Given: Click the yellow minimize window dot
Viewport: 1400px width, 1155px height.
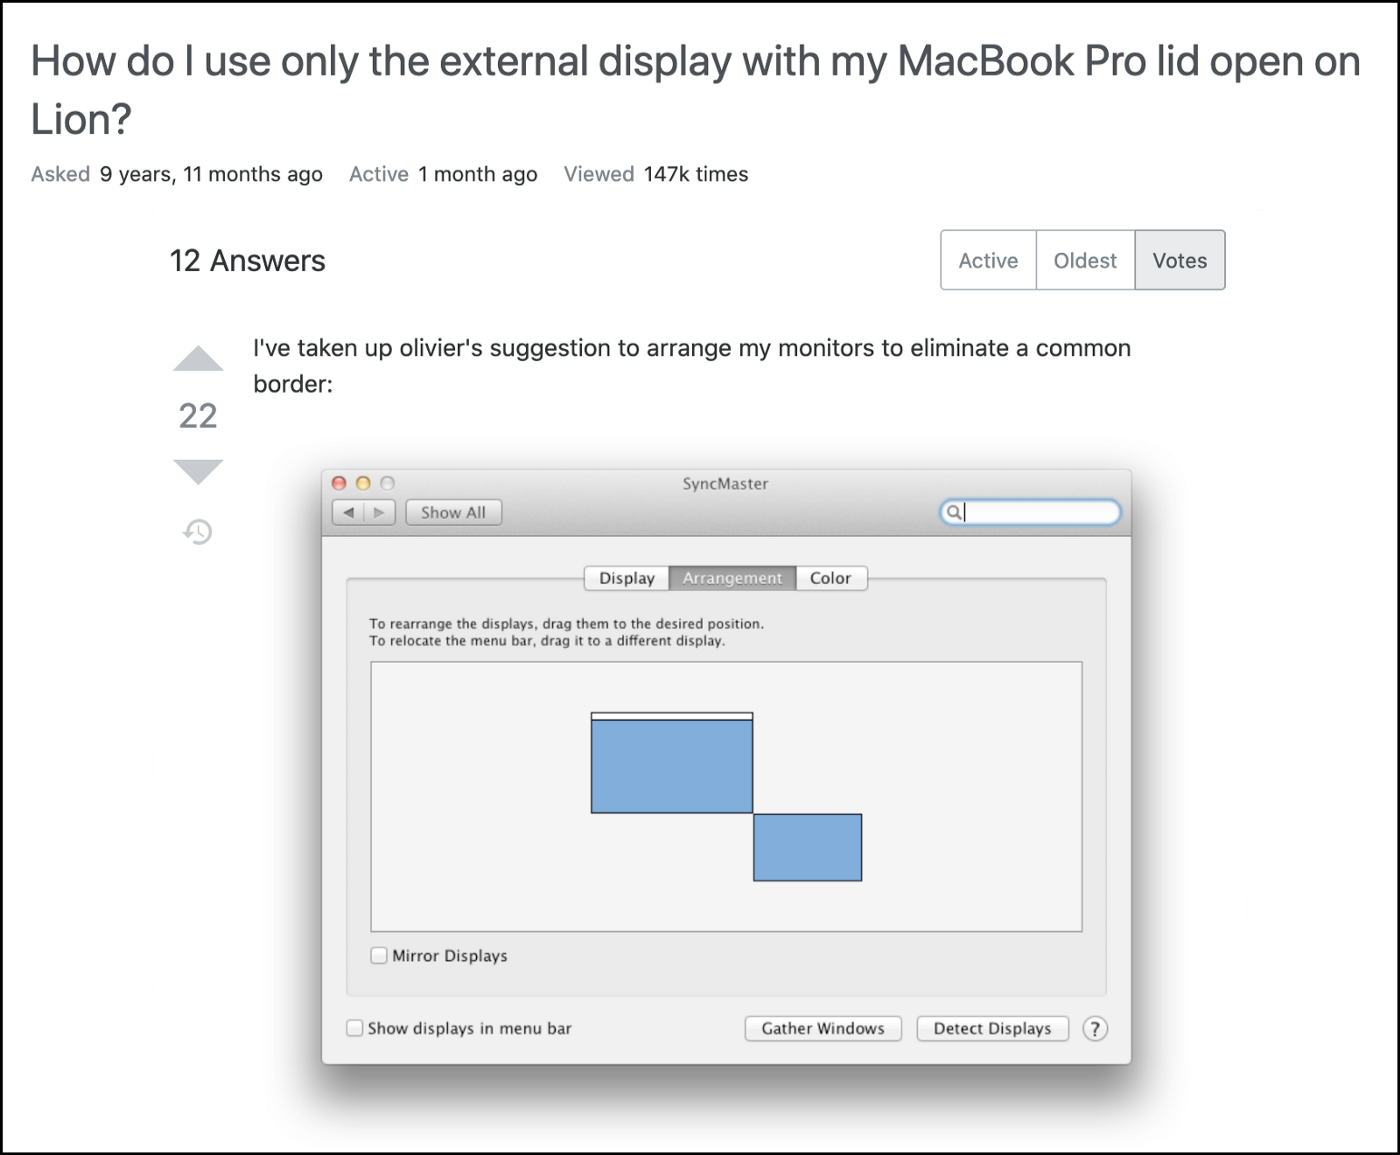Looking at the screenshot, I should 363,483.
